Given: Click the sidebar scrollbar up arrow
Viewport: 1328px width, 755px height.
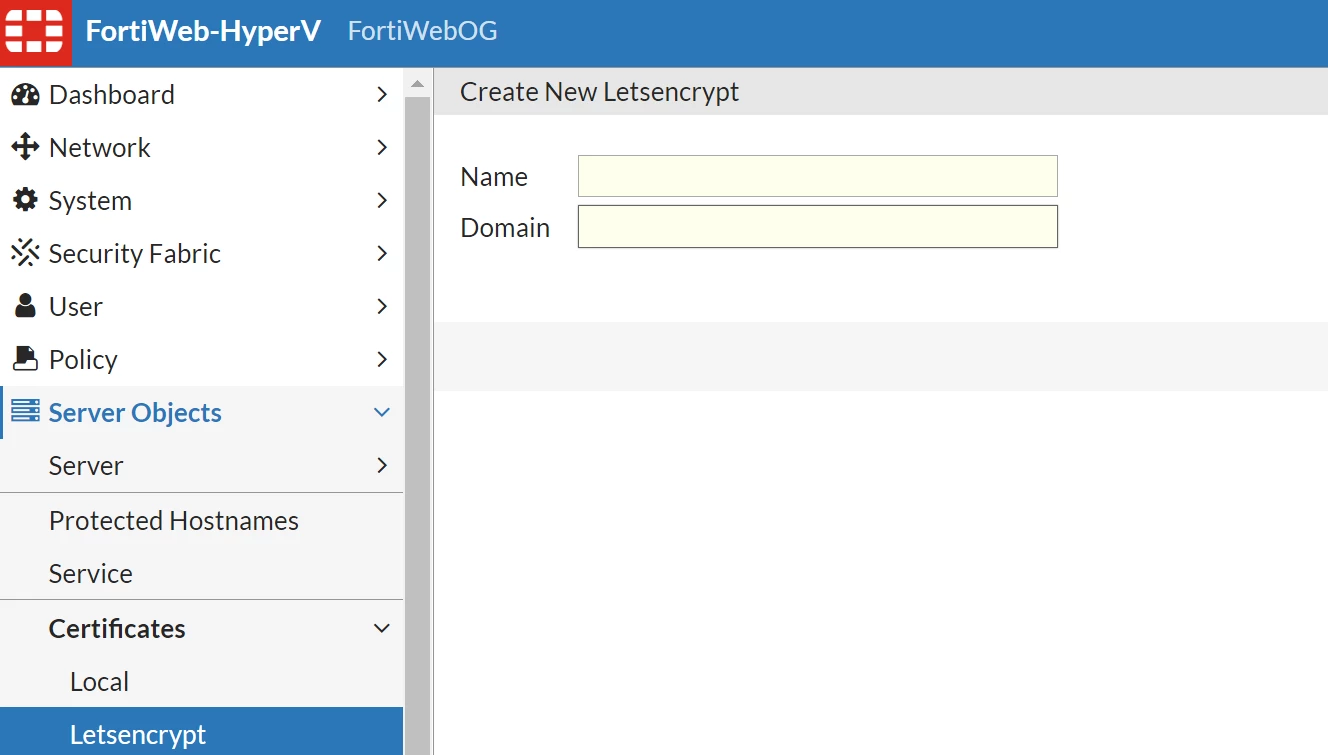Looking at the screenshot, I should coord(418,83).
